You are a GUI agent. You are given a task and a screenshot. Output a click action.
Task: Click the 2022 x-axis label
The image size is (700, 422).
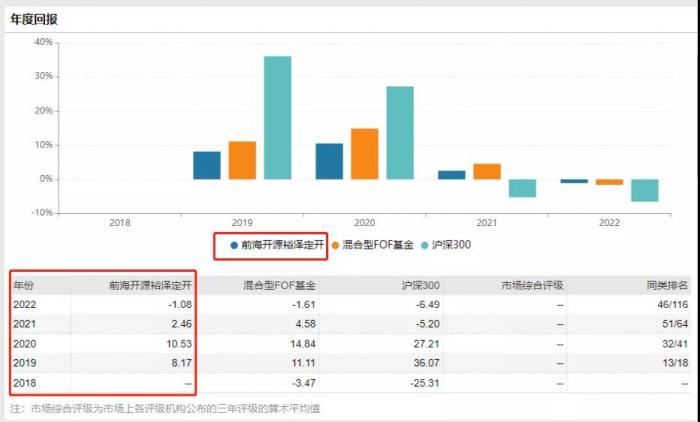click(609, 222)
